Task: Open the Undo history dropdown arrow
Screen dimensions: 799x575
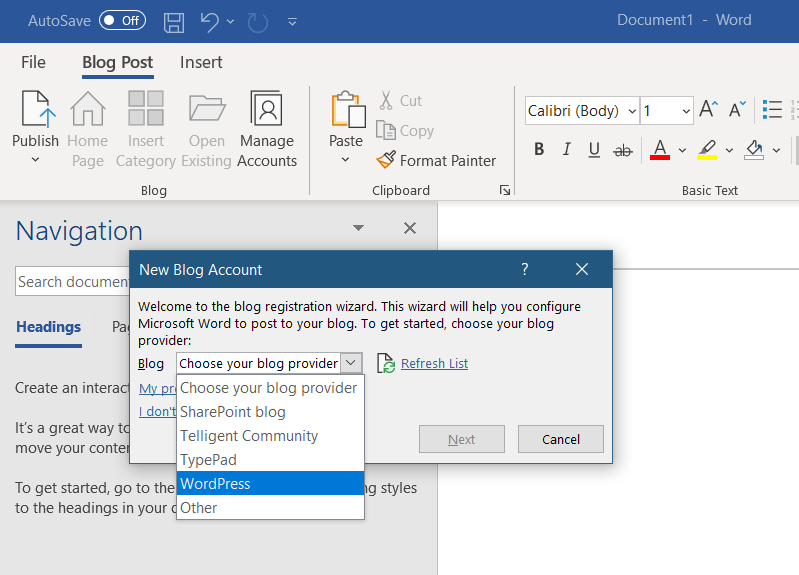Action: [230, 21]
